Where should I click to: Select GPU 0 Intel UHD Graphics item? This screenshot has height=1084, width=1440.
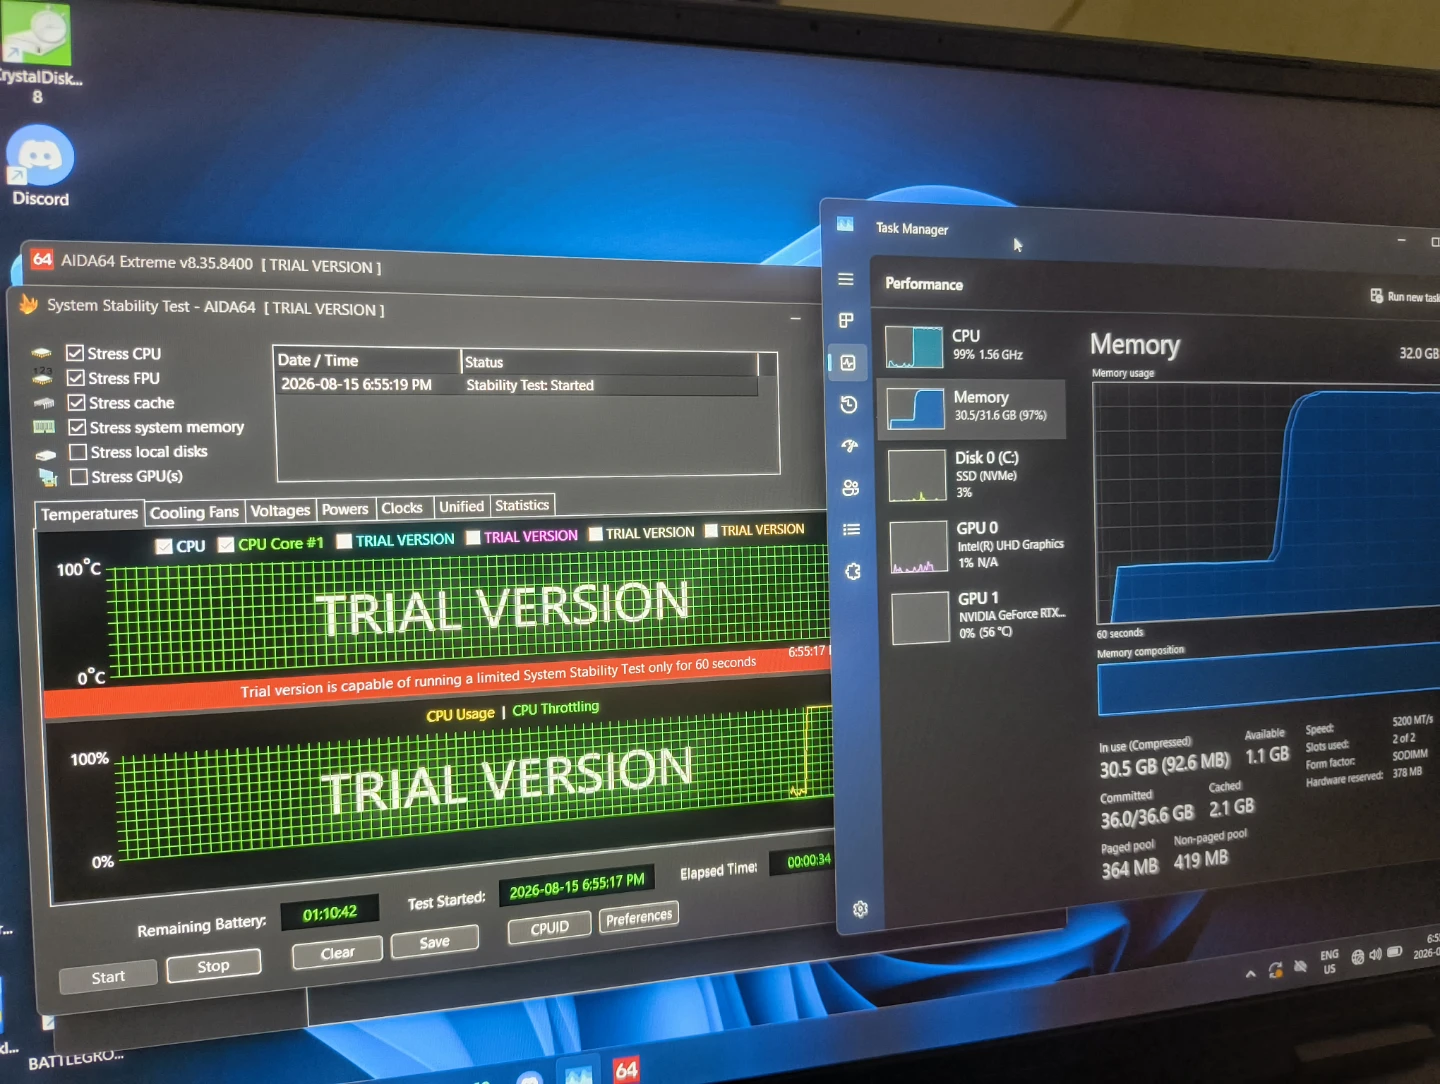point(977,545)
